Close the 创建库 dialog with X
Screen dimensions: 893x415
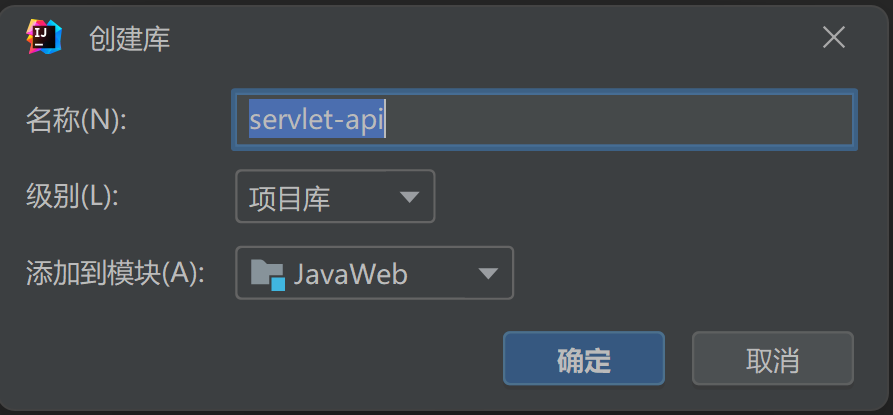click(834, 38)
